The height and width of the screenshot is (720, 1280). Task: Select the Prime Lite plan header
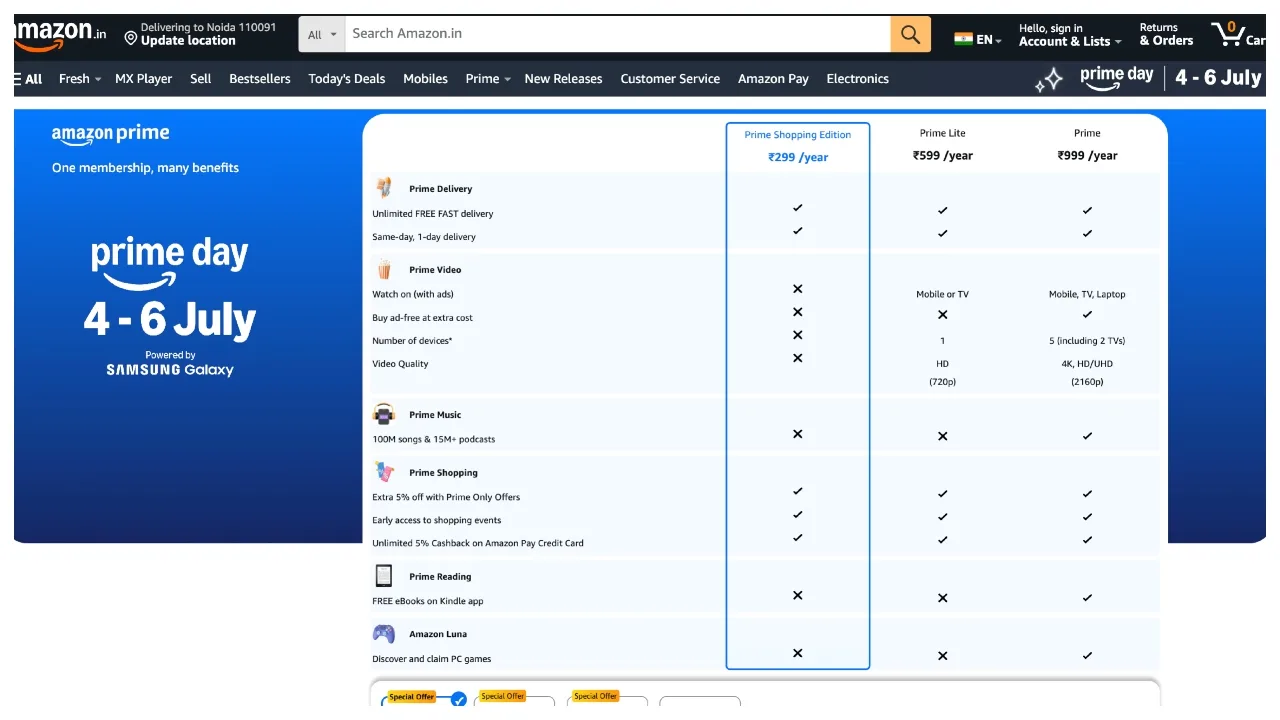pos(943,145)
